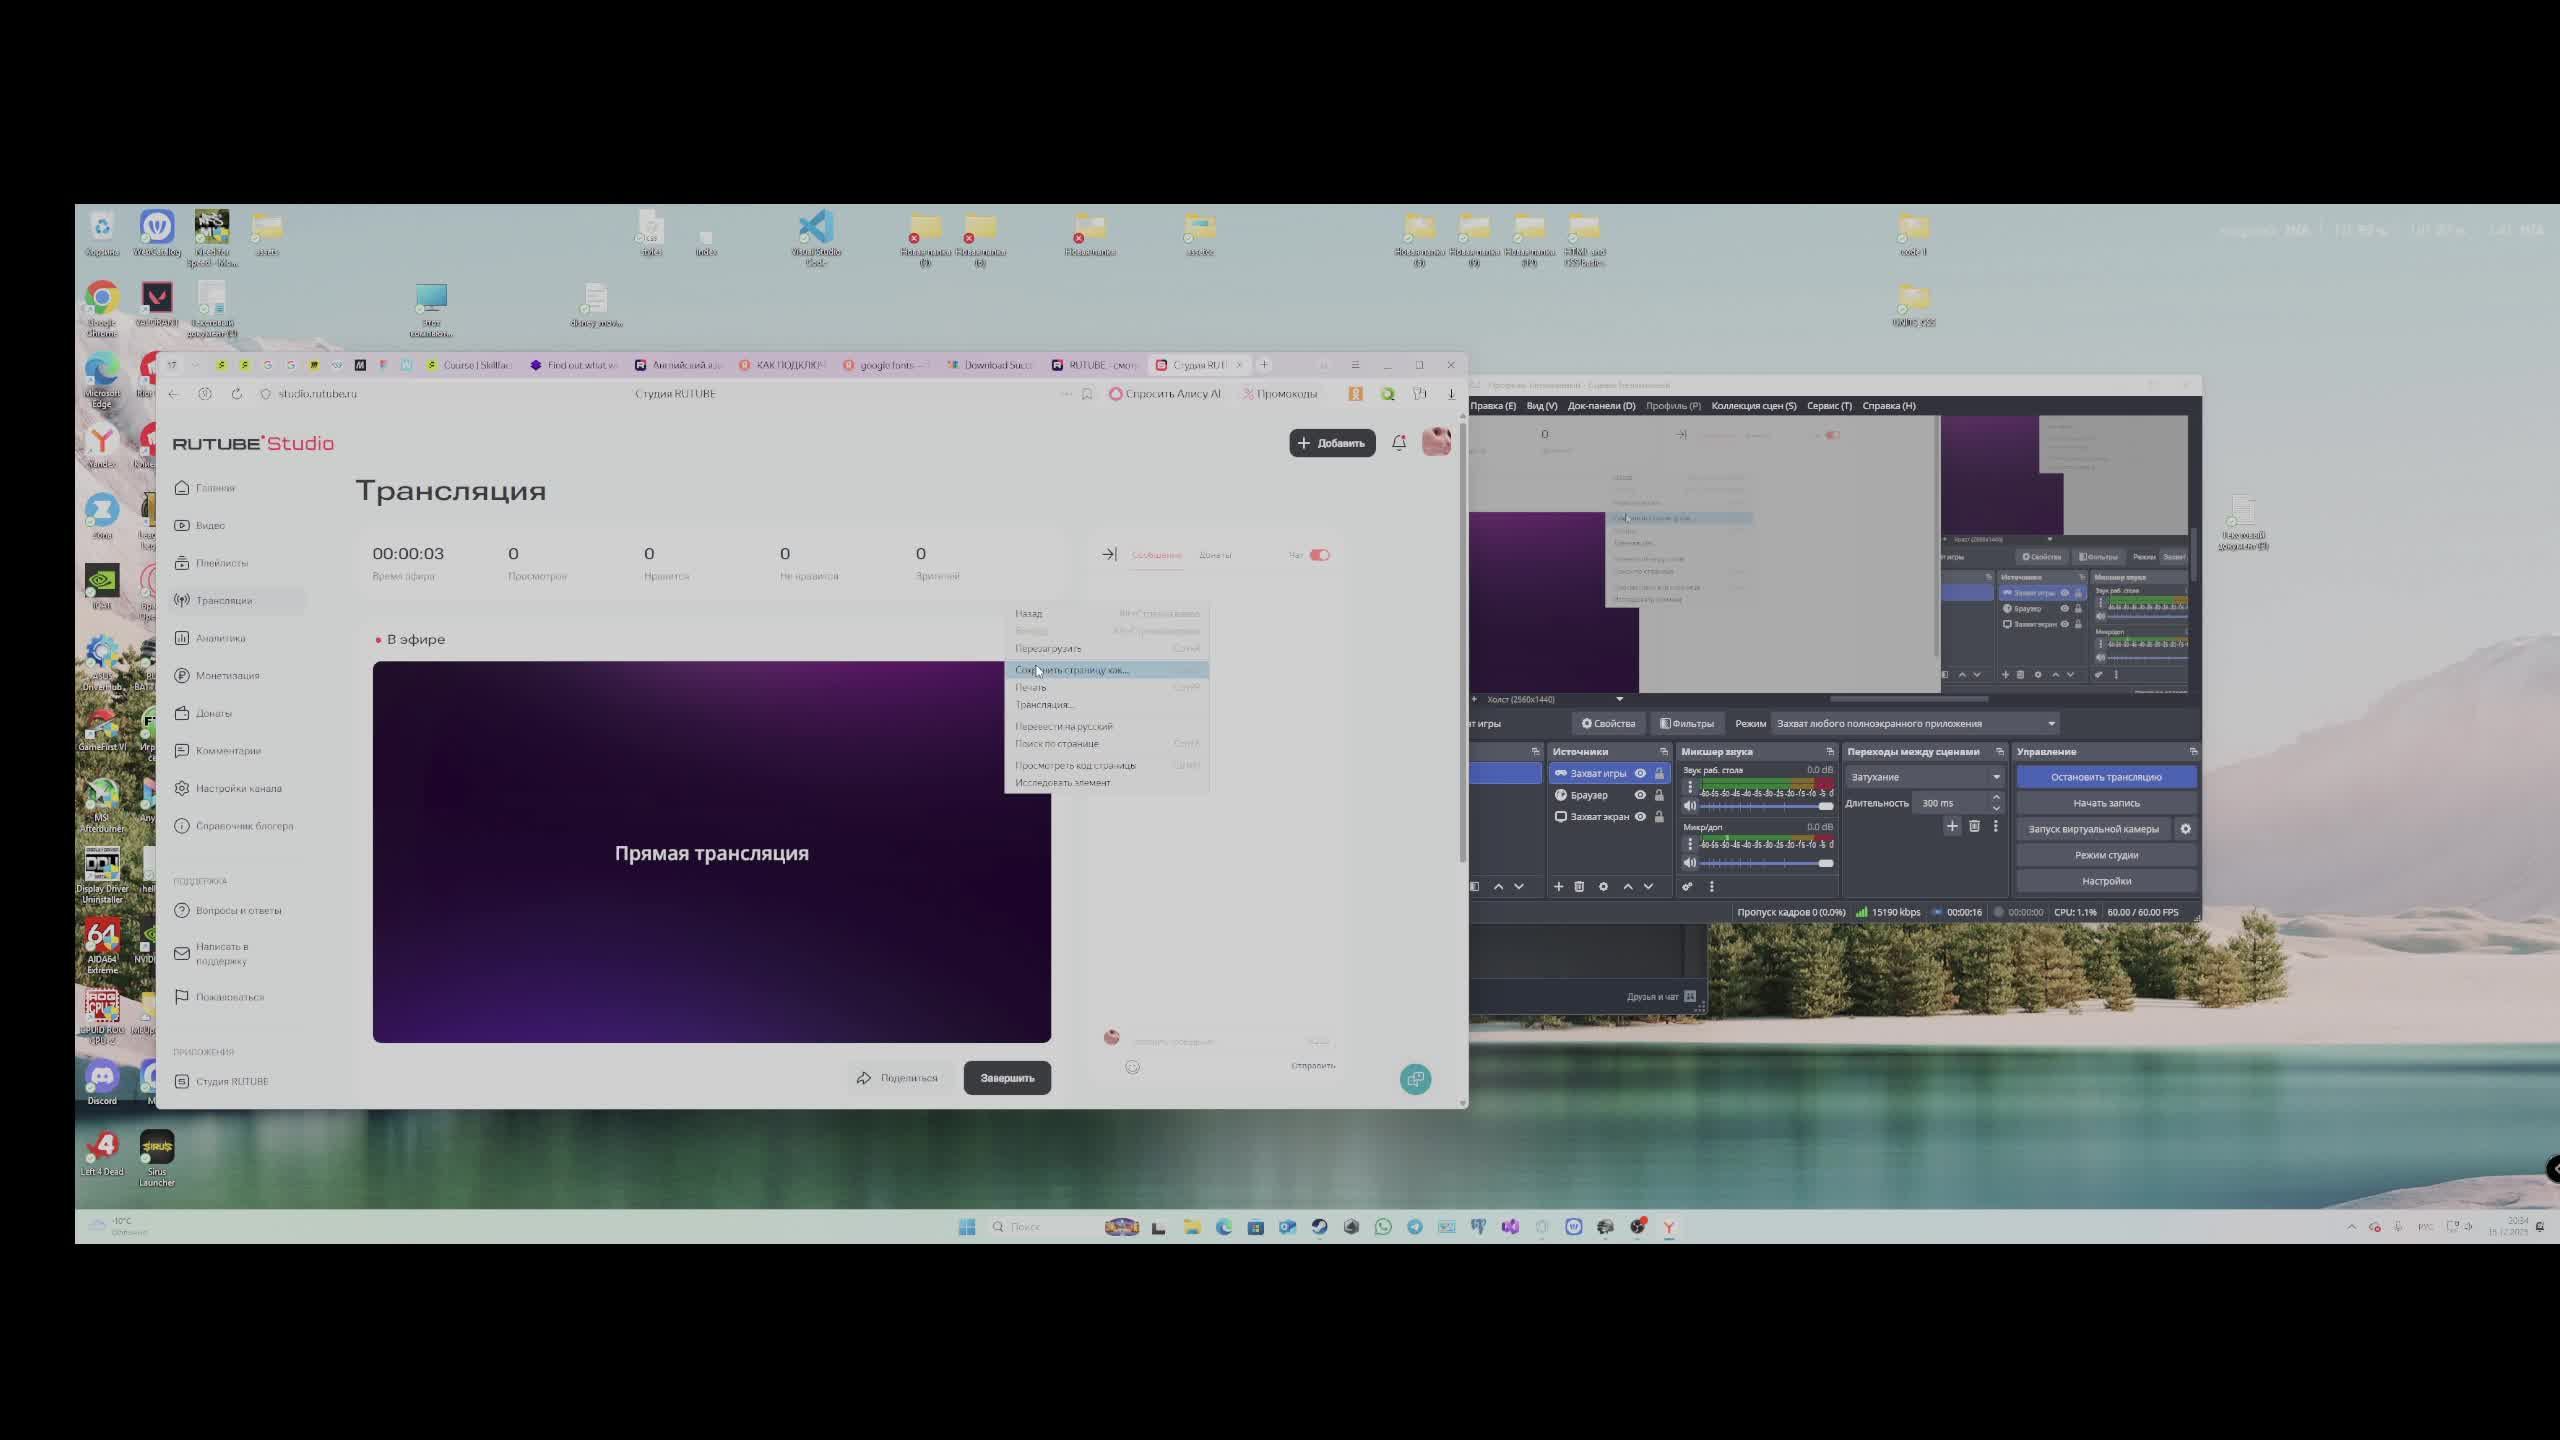Open the Комментарии sidebar section
Image resolution: width=2560 pixels, height=1440 pixels.
pos(218,751)
